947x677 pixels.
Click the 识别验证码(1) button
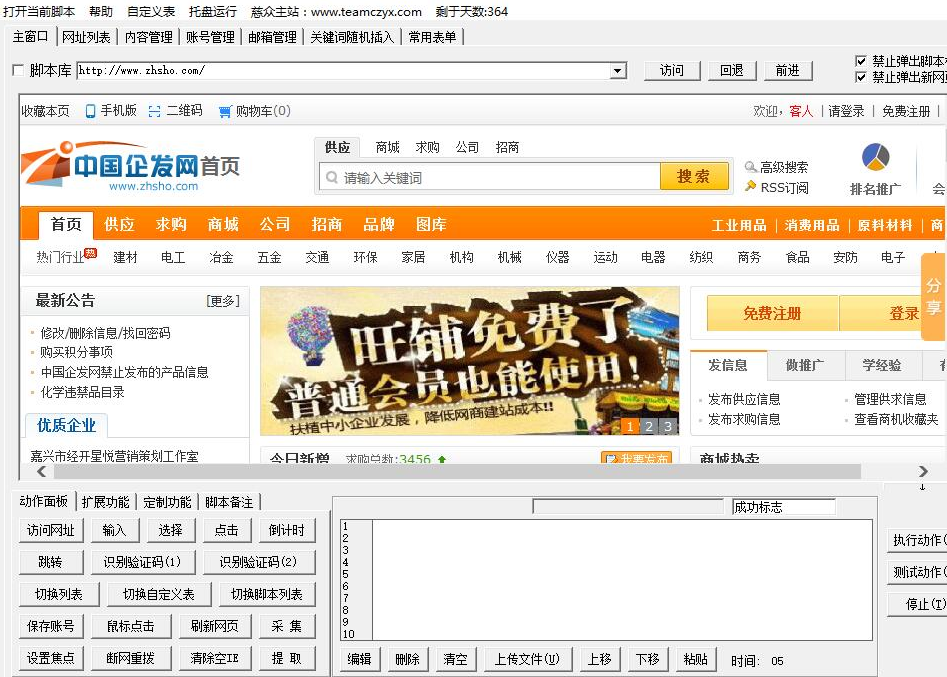(142, 562)
